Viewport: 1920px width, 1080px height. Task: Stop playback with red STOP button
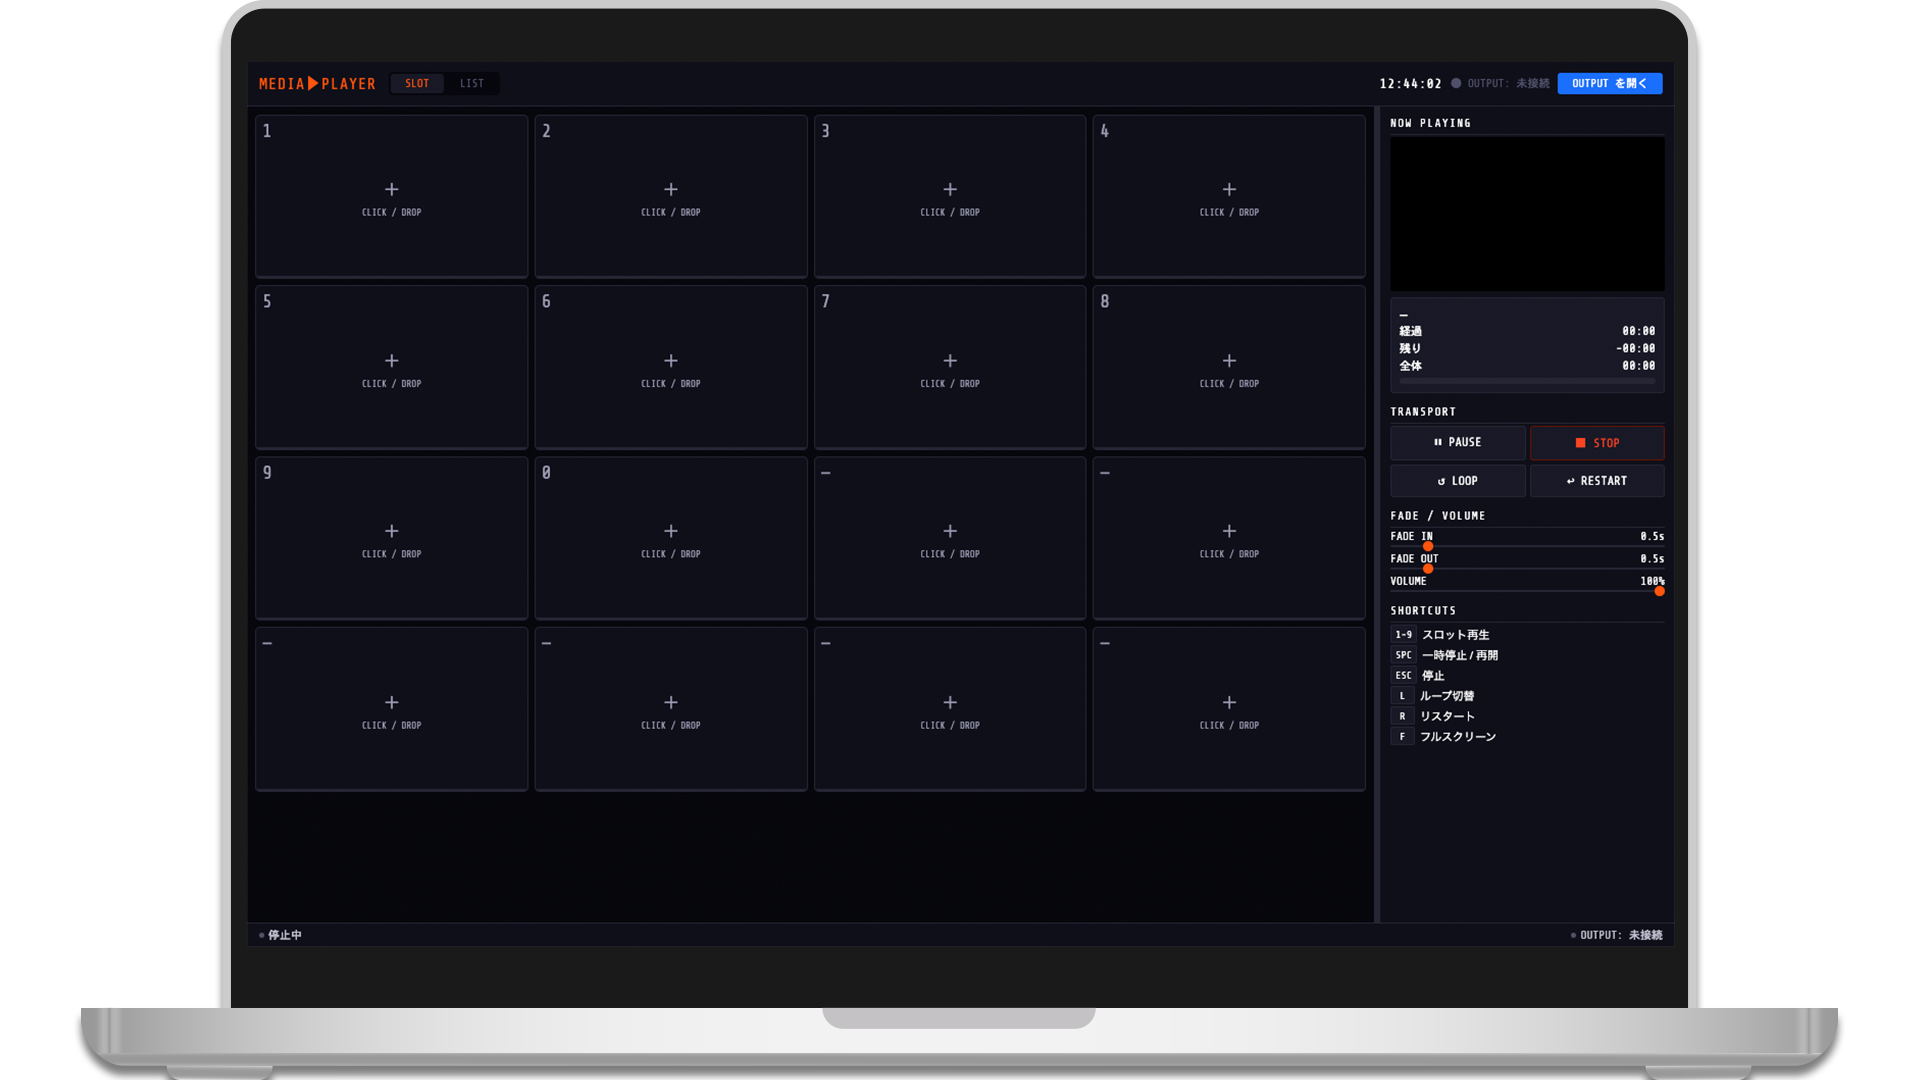tap(1597, 442)
